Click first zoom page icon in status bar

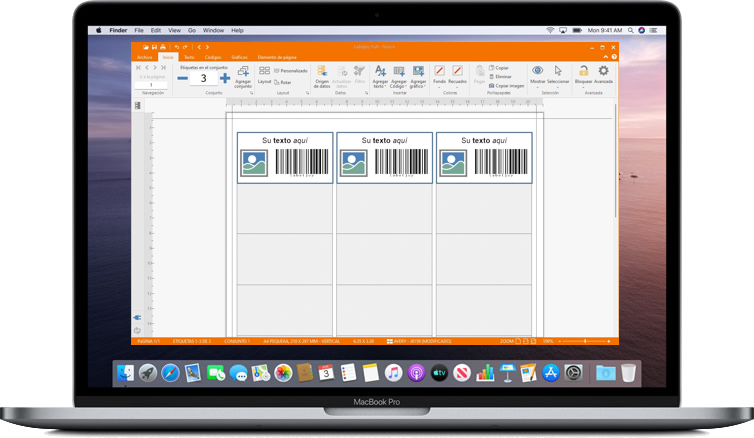(518, 341)
